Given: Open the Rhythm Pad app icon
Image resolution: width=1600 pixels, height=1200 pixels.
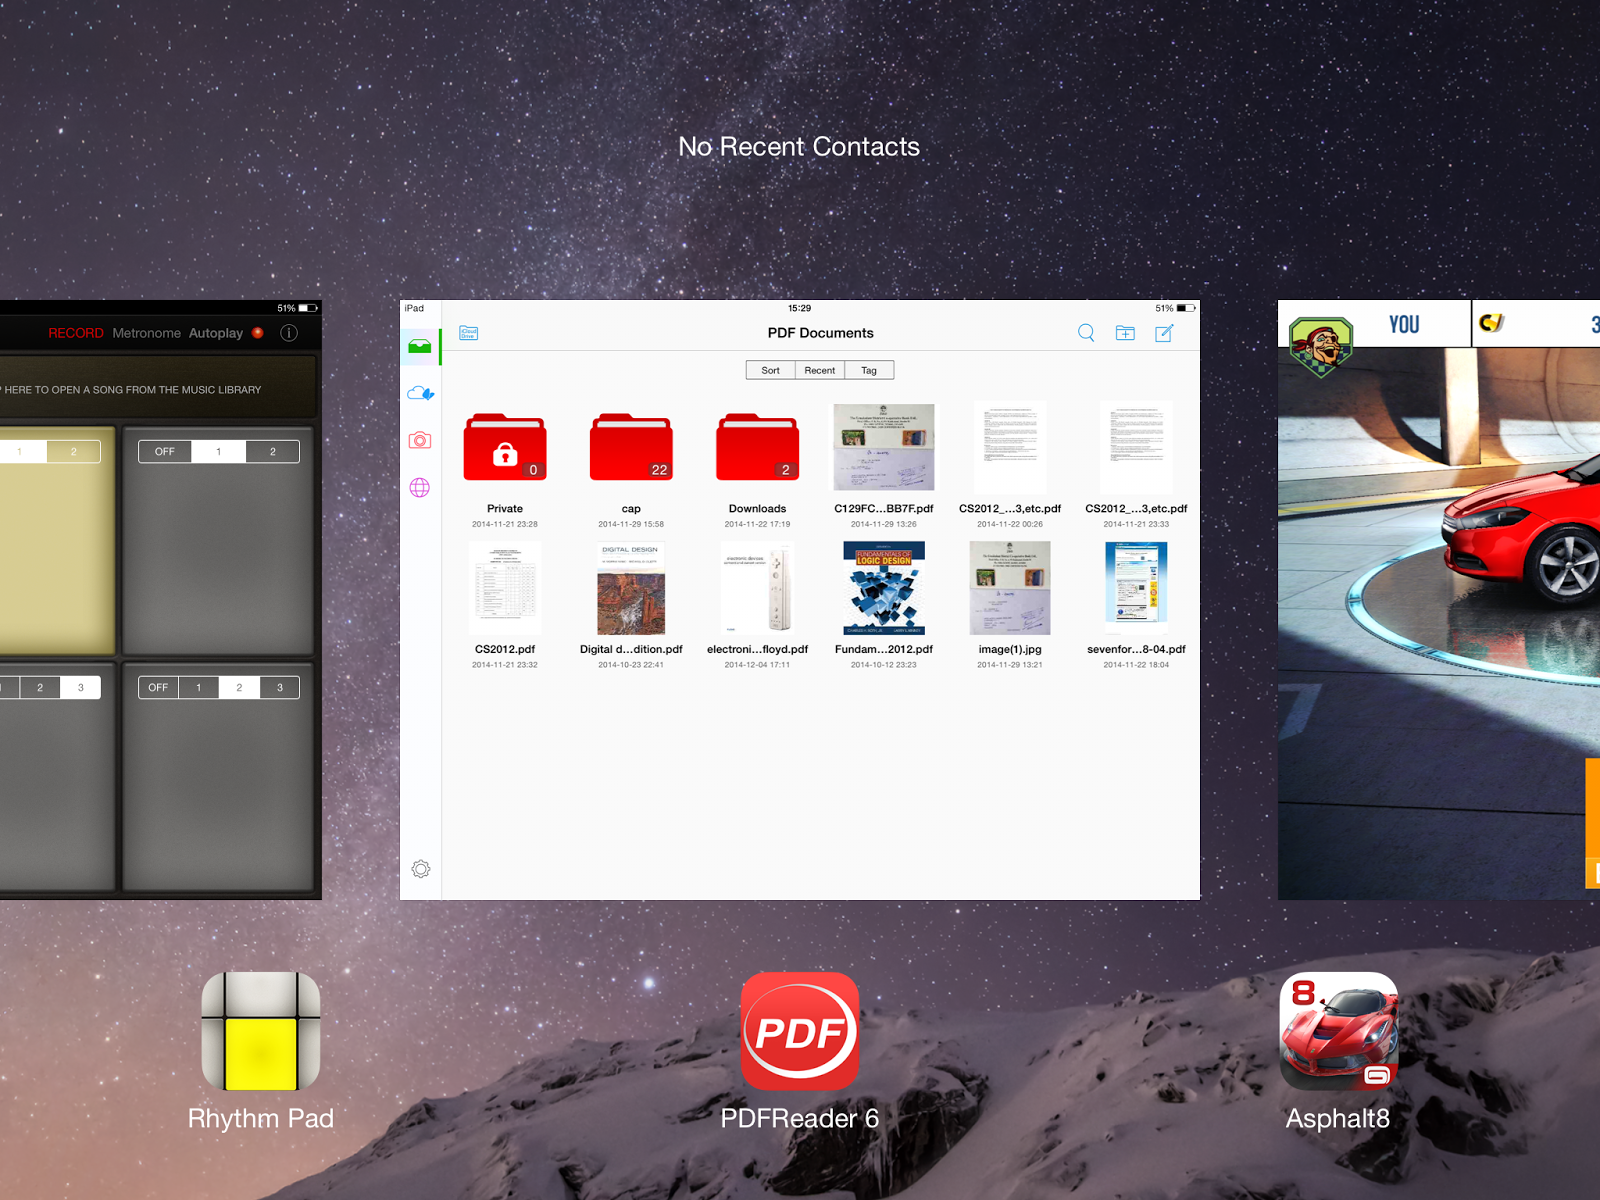Looking at the screenshot, I should point(261,1031).
